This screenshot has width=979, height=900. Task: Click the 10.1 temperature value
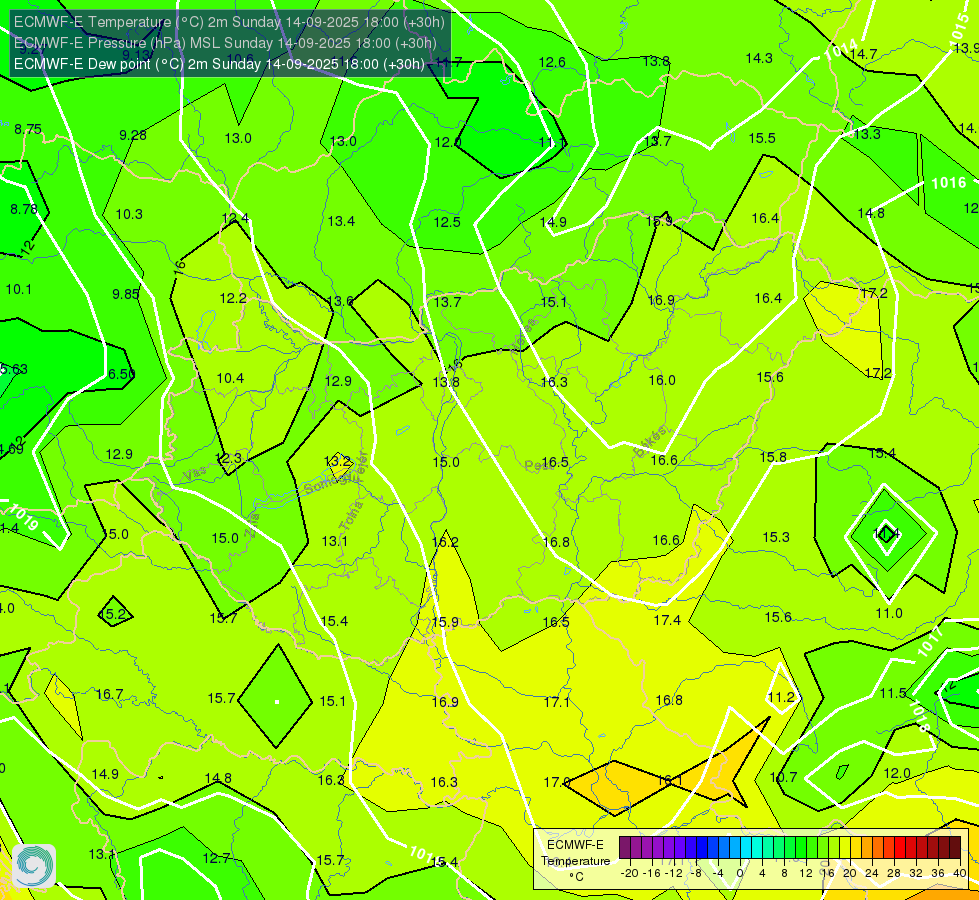point(19,289)
